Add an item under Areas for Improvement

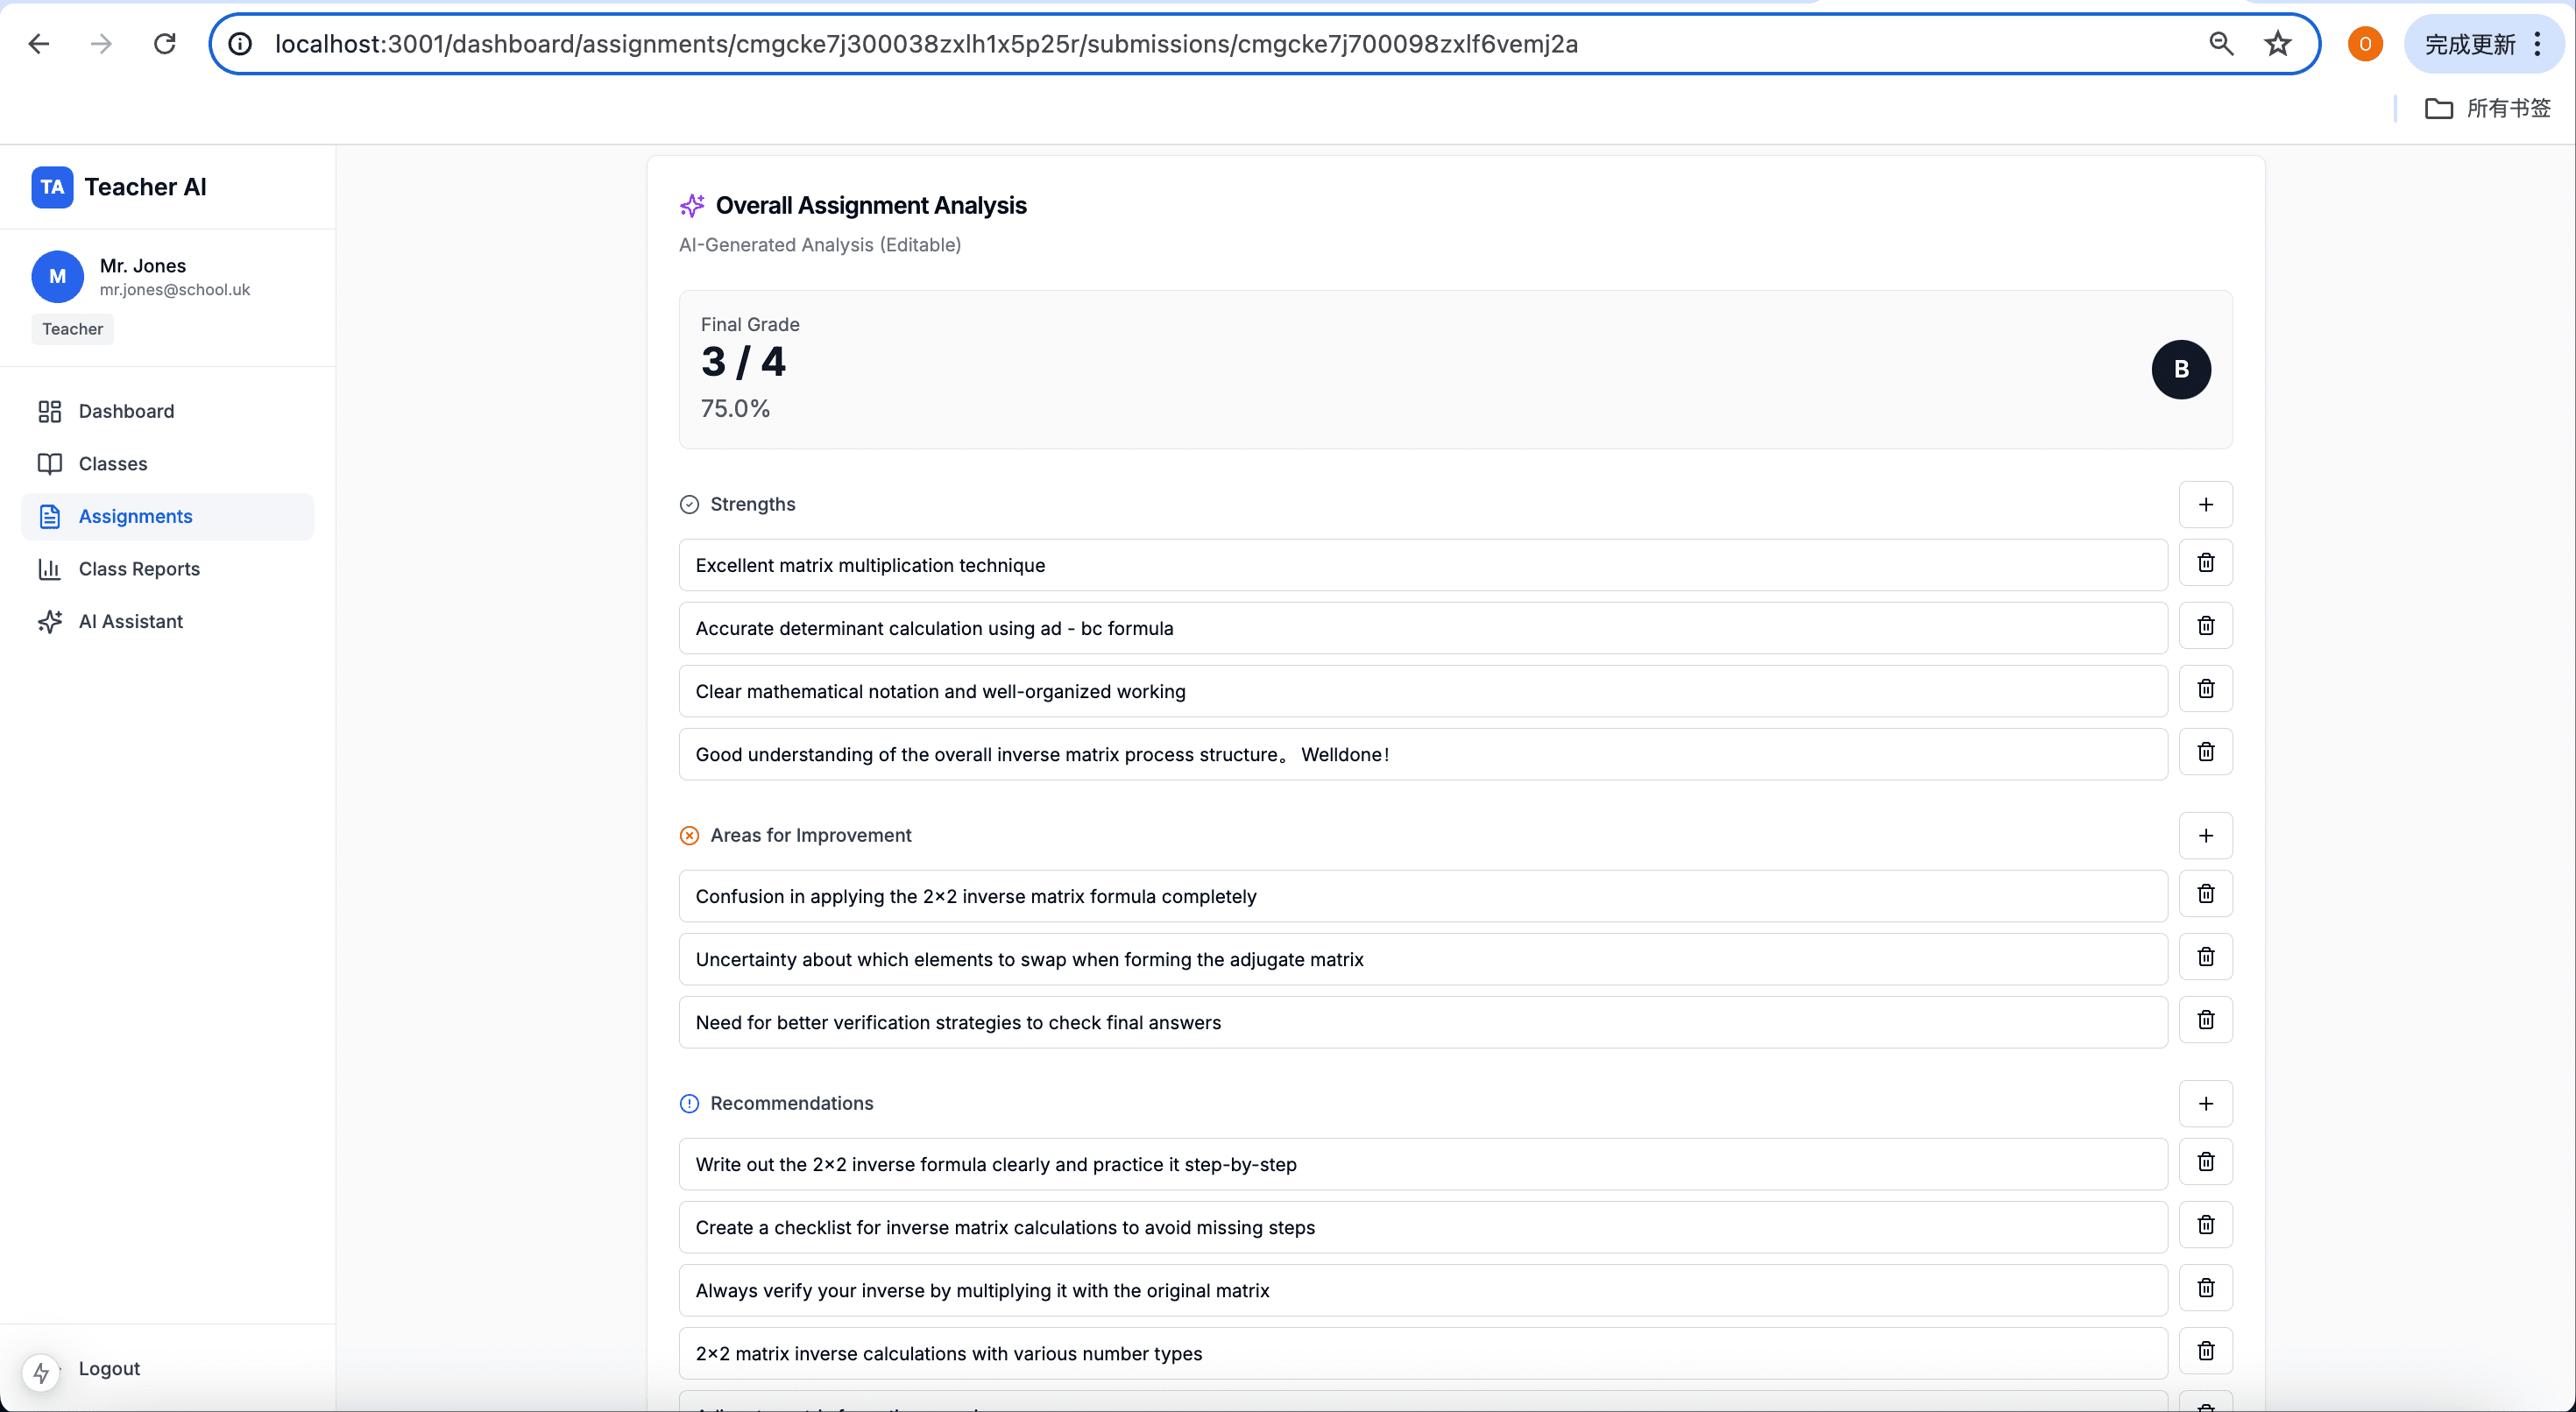click(x=2206, y=835)
